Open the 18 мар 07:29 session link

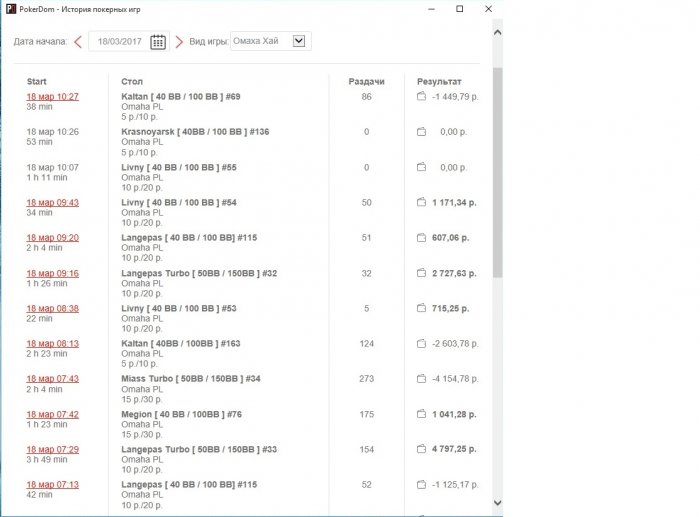pyautogui.click(x=52, y=450)
